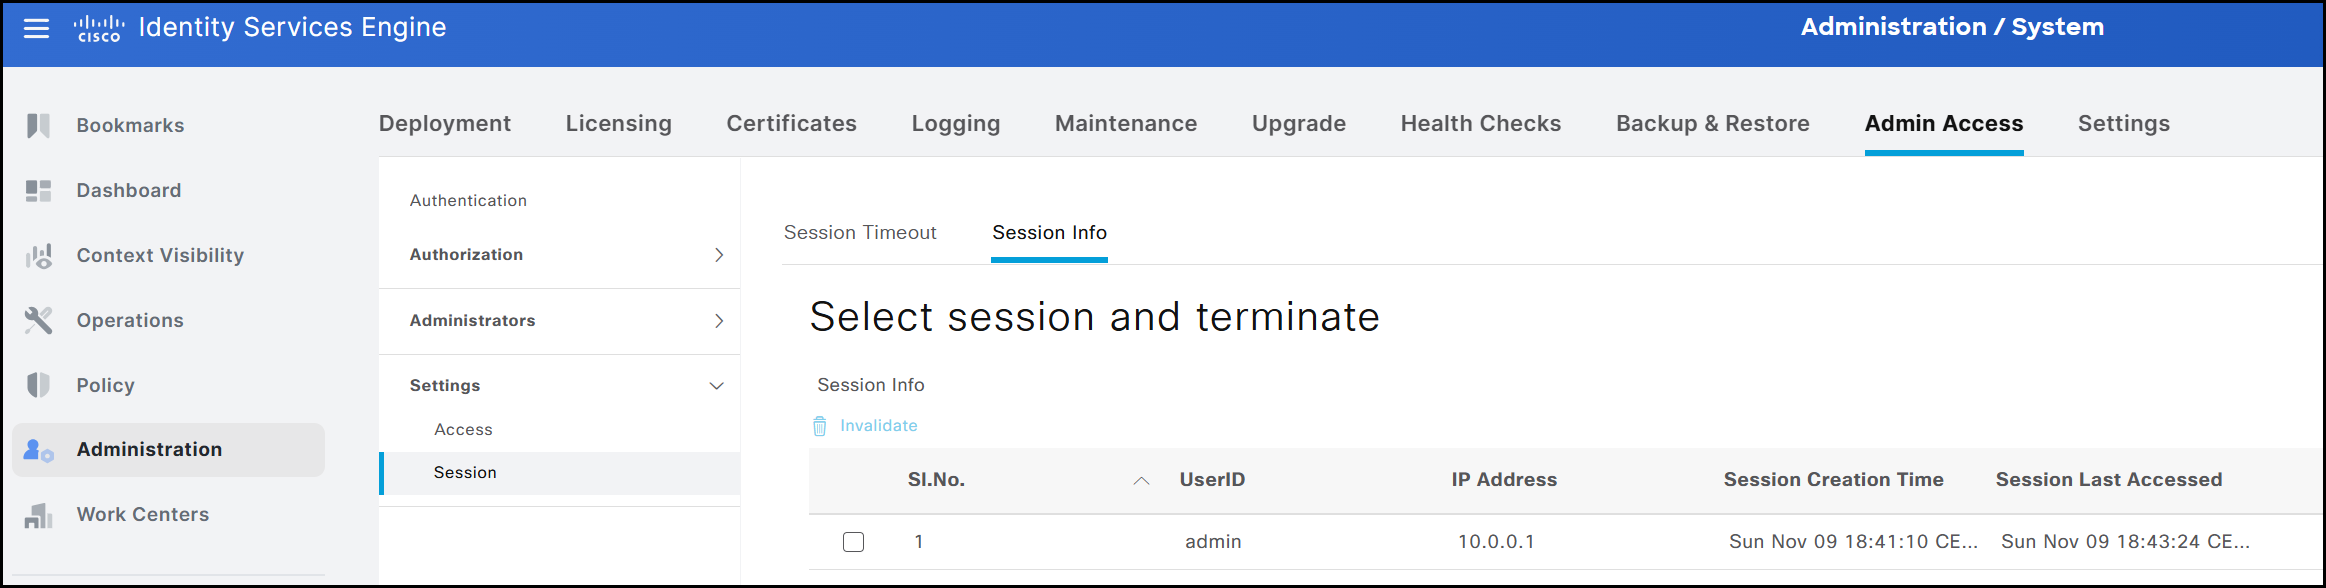Screen dimensions: 2326x588
Task: Open Authentication in the side menu
Action: tap(468, 201)
